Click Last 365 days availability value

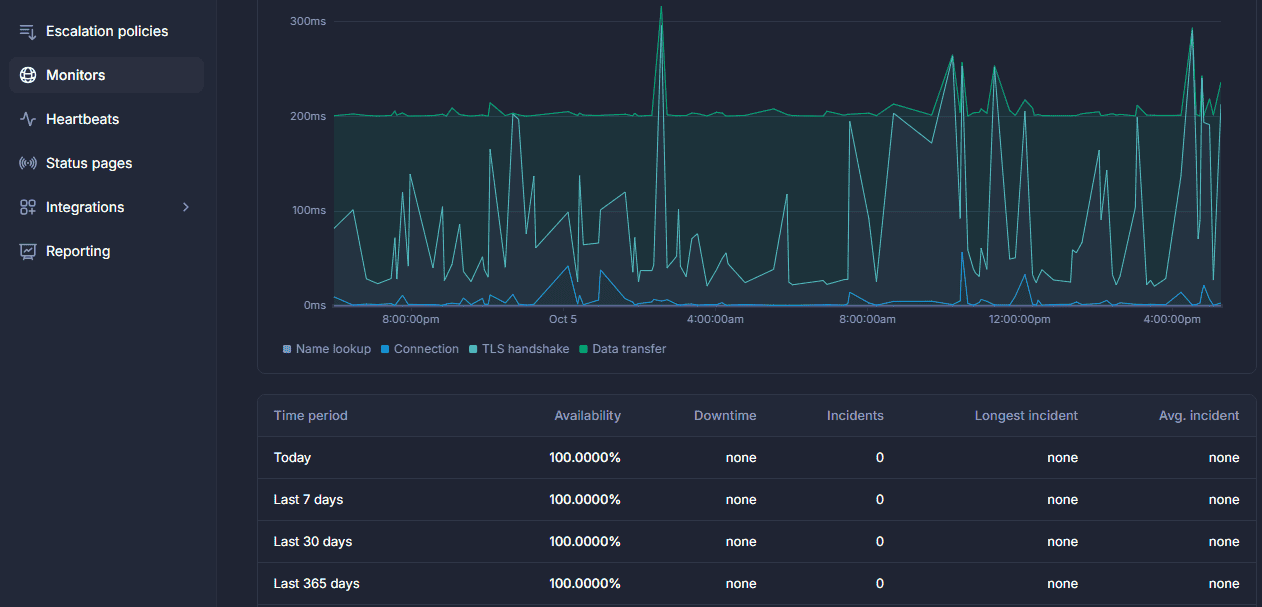coord(585,583)
